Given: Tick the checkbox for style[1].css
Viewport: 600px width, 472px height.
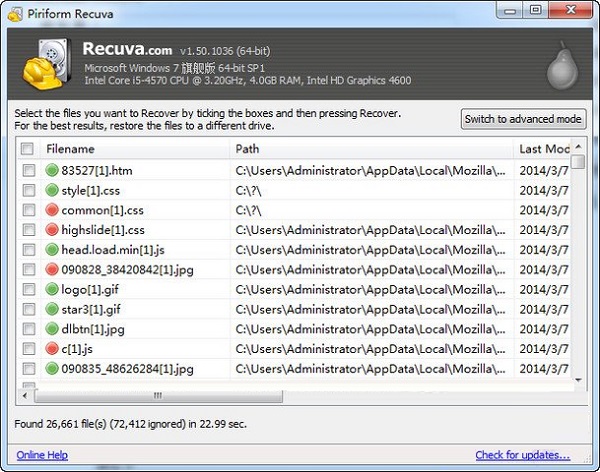Looking at the screenshot, I should pyautogui.click(x=29, y=190).
